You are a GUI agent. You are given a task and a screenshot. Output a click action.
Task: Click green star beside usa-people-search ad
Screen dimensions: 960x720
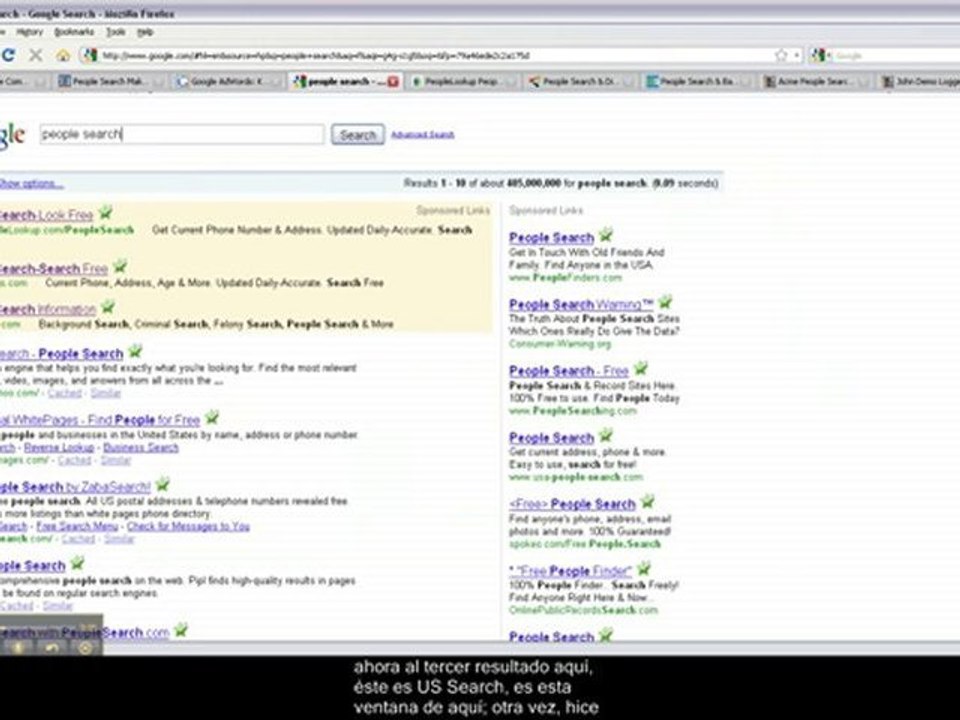pyautogui.click(x=606, y=435)
